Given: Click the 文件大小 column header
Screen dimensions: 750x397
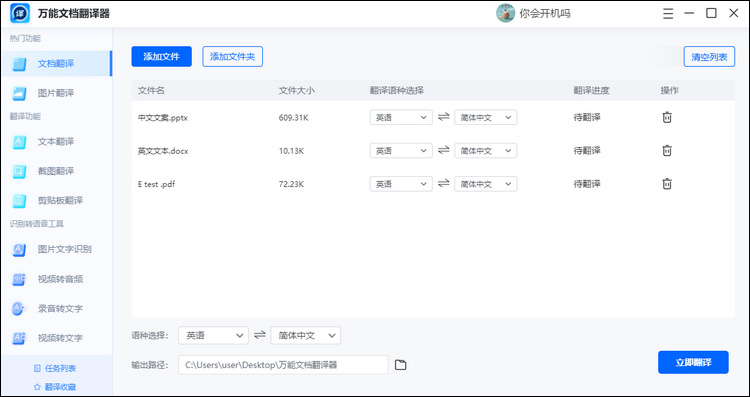Looking at the screenshot, I should tap(297, 90).
